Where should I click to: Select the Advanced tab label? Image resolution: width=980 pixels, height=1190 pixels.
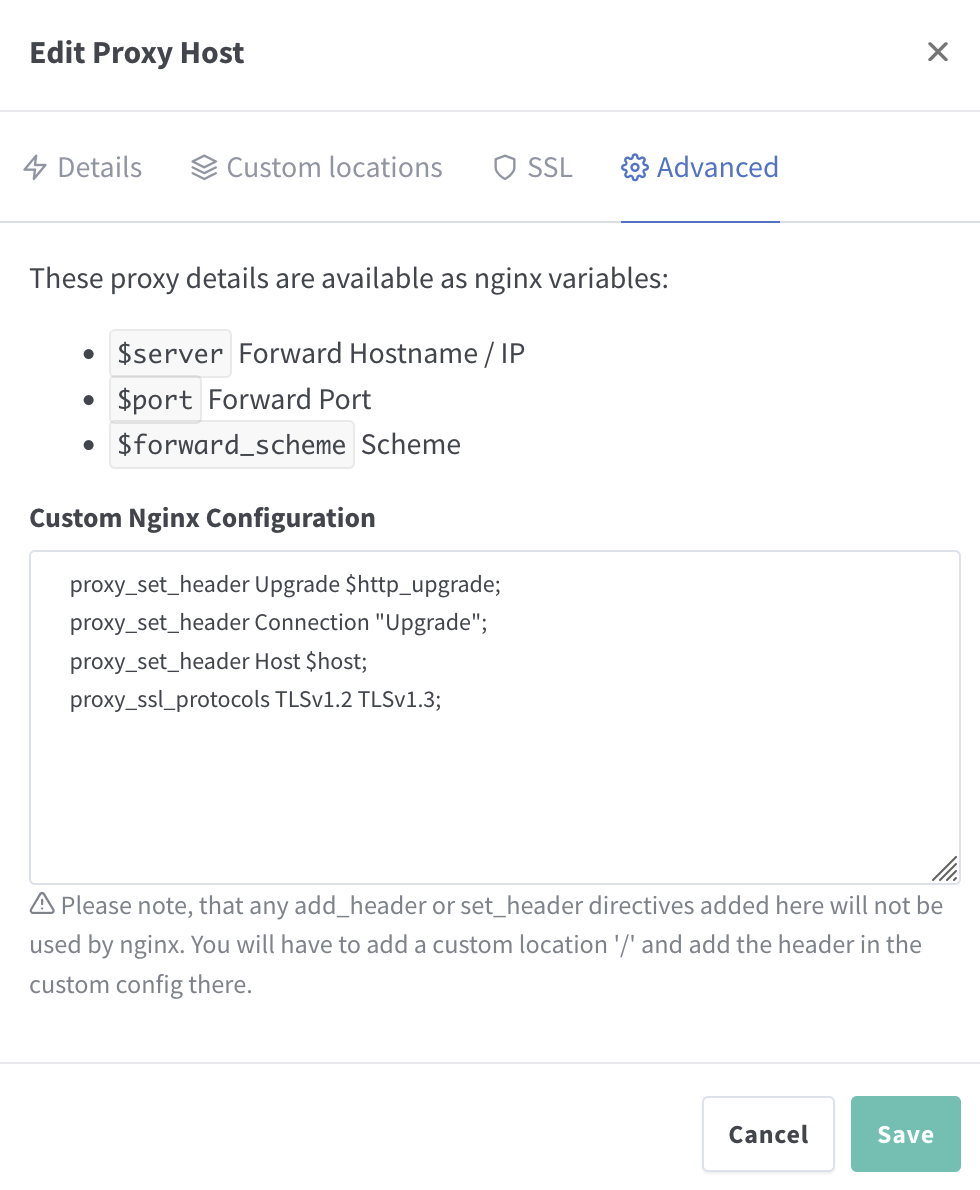tap(717, 167)
